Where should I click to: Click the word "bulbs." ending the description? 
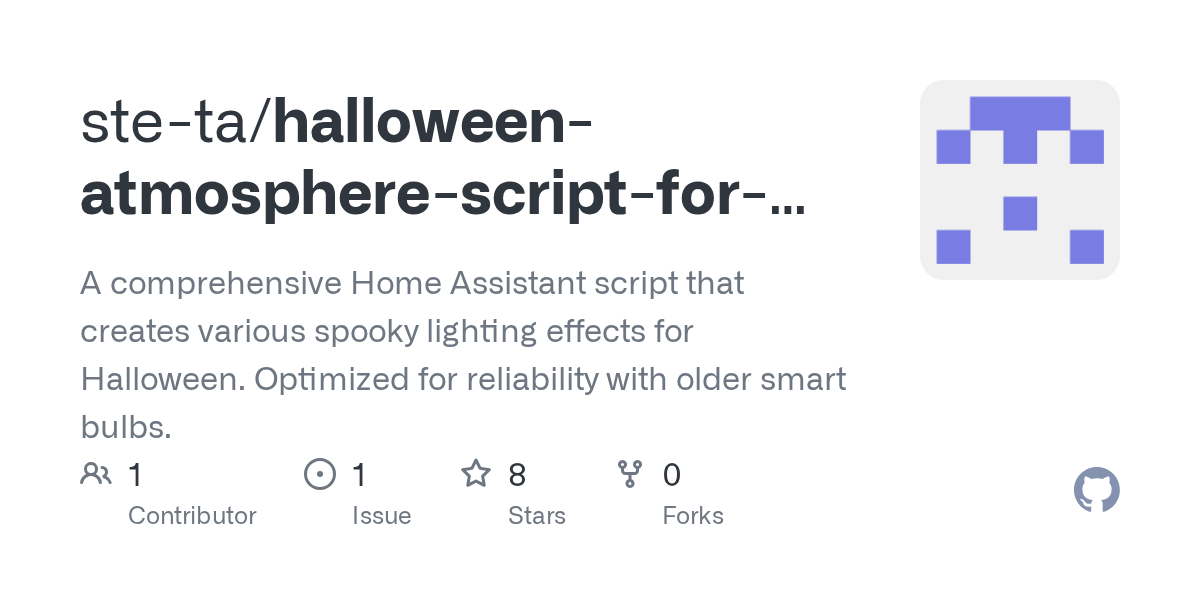tap(126, 427)
